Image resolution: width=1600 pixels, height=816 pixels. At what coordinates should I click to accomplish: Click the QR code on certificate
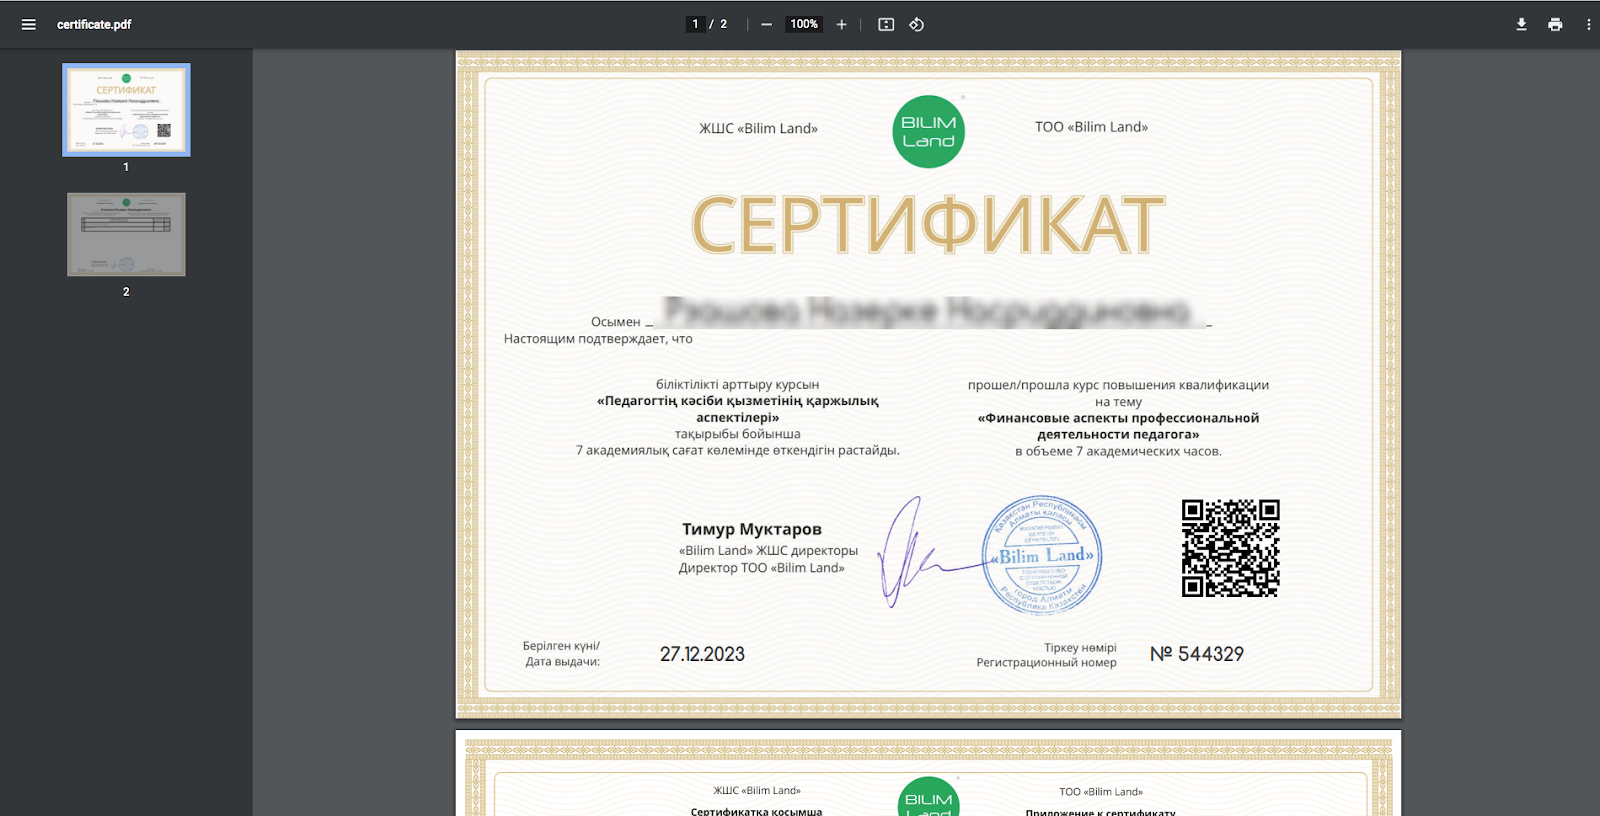coord(1230,548)
